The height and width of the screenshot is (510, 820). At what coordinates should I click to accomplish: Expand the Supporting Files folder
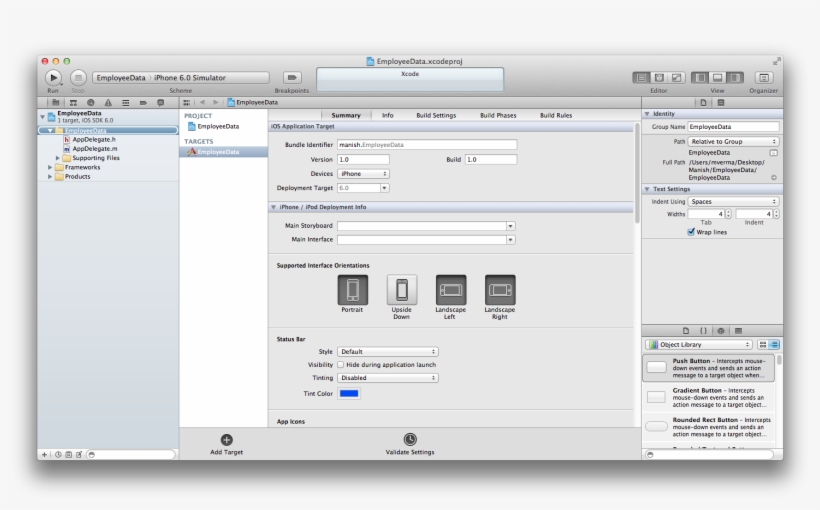58,158
